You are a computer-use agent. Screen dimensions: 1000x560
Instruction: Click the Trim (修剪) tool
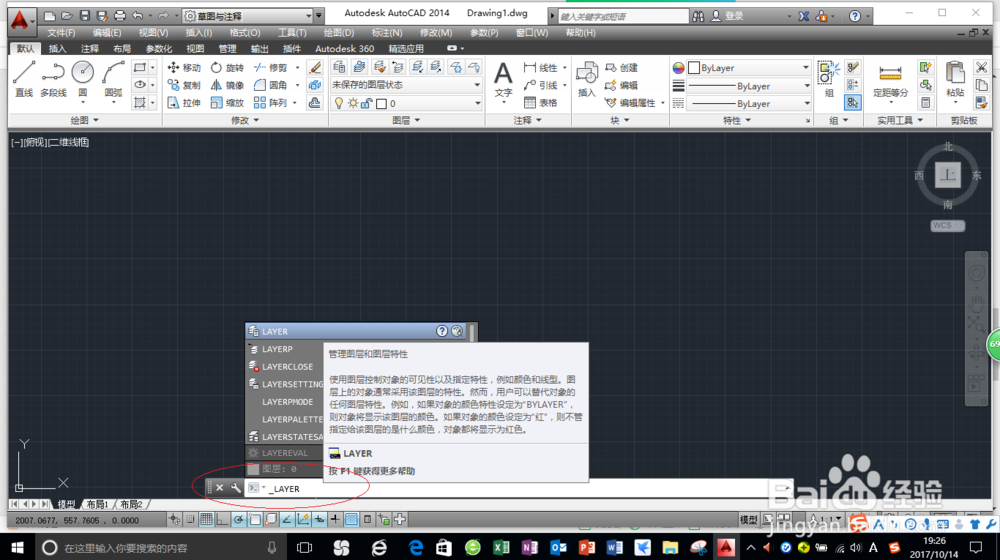click(271, 68)
